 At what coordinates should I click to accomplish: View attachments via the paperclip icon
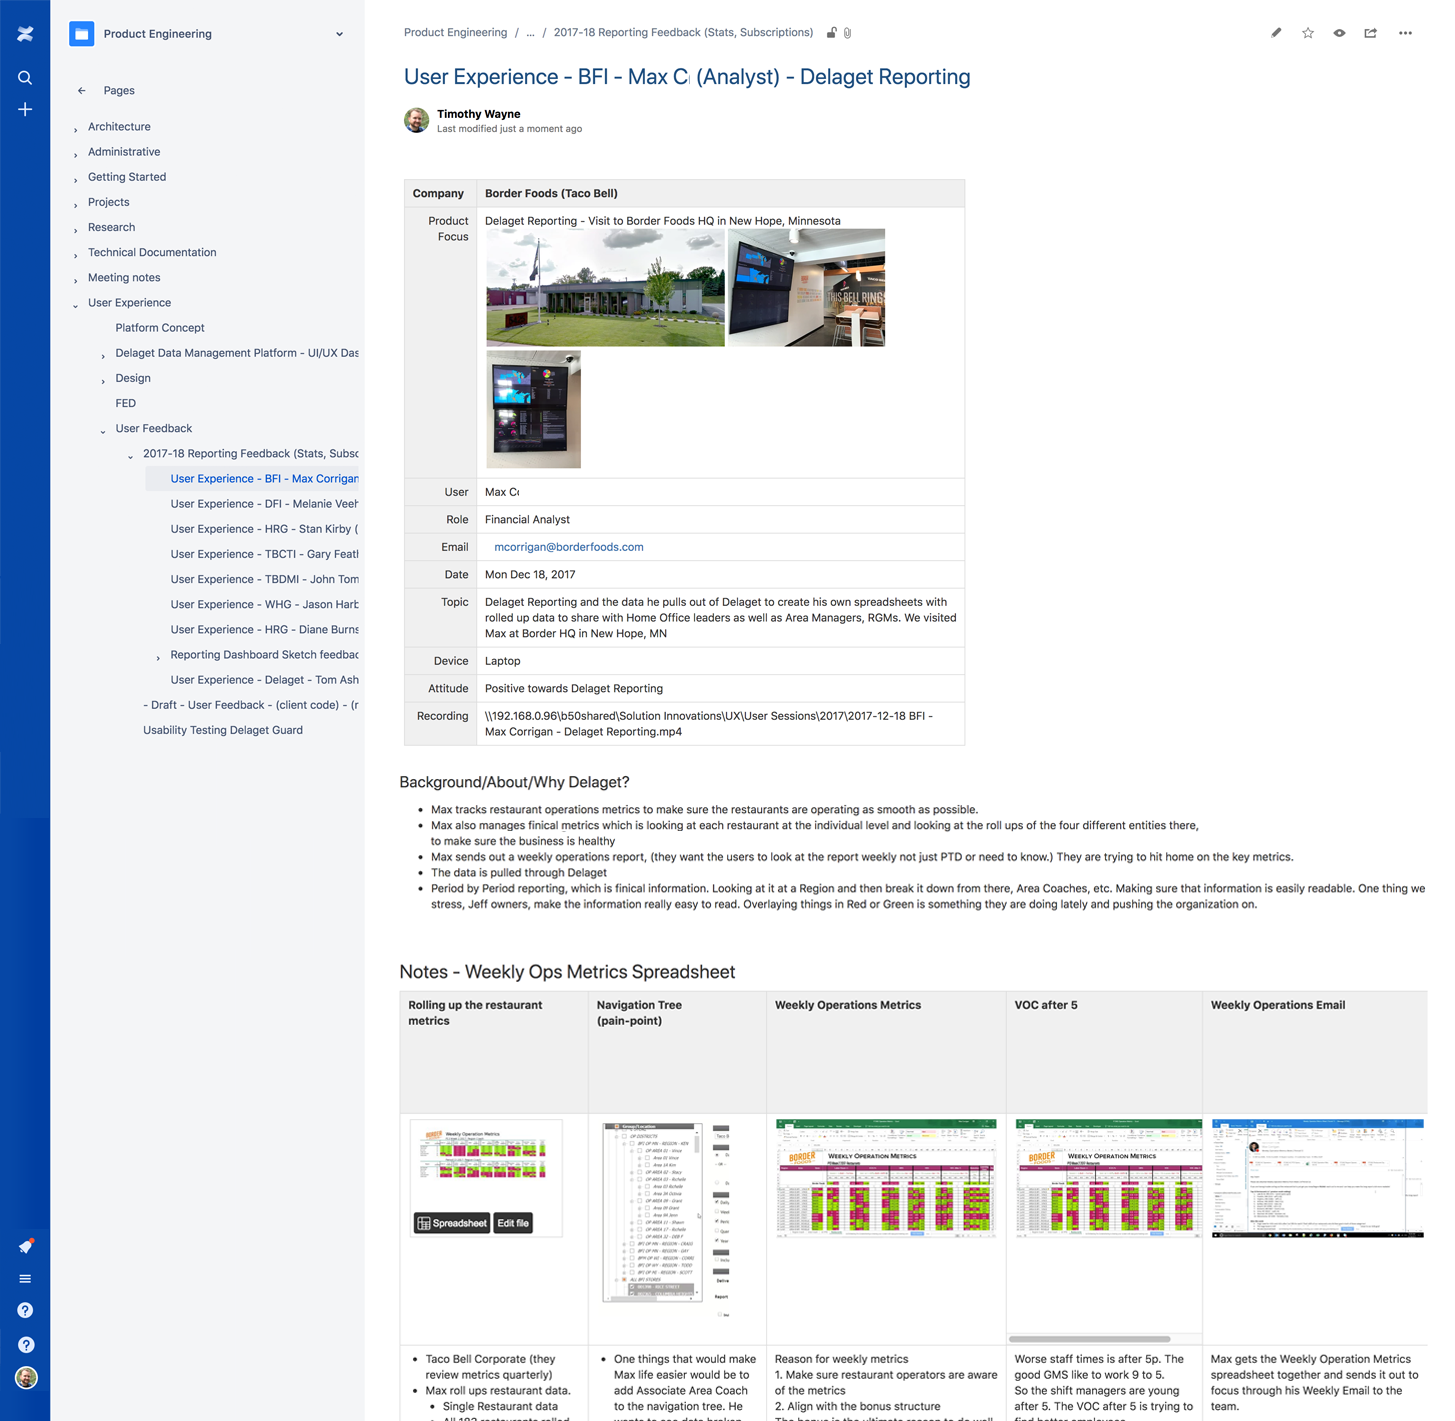pyautogui.click(x=847, y=32)
